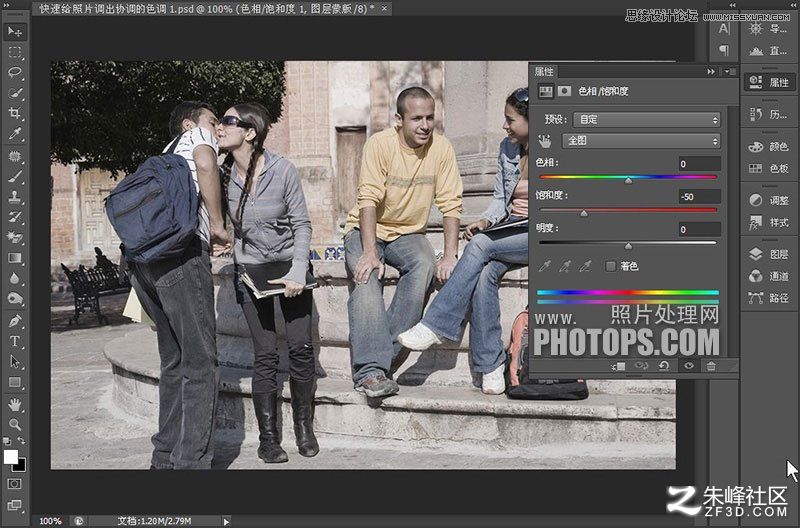Screen dimensions: 800x528
Task: Select the Crop tool
Action: pos(15,113)
